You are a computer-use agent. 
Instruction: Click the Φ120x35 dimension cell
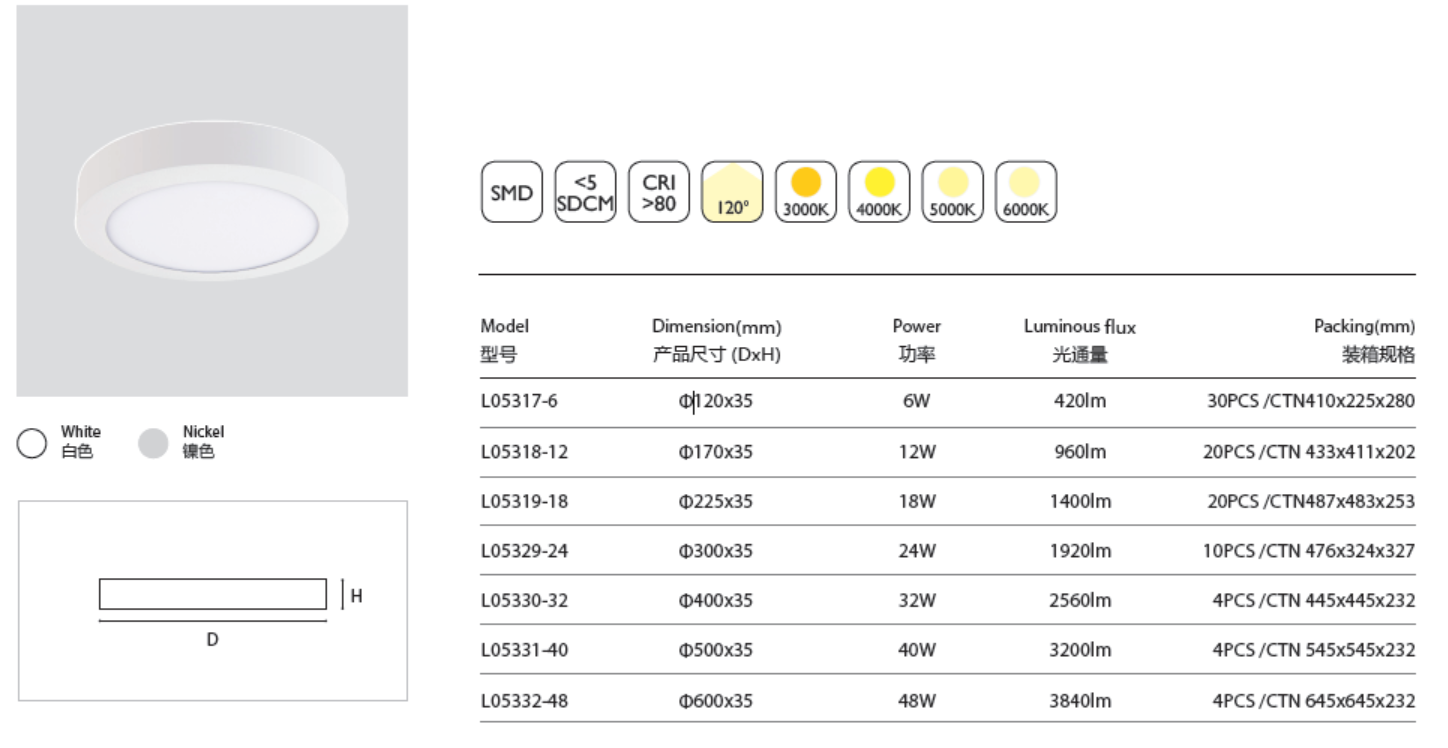[716, 402]
